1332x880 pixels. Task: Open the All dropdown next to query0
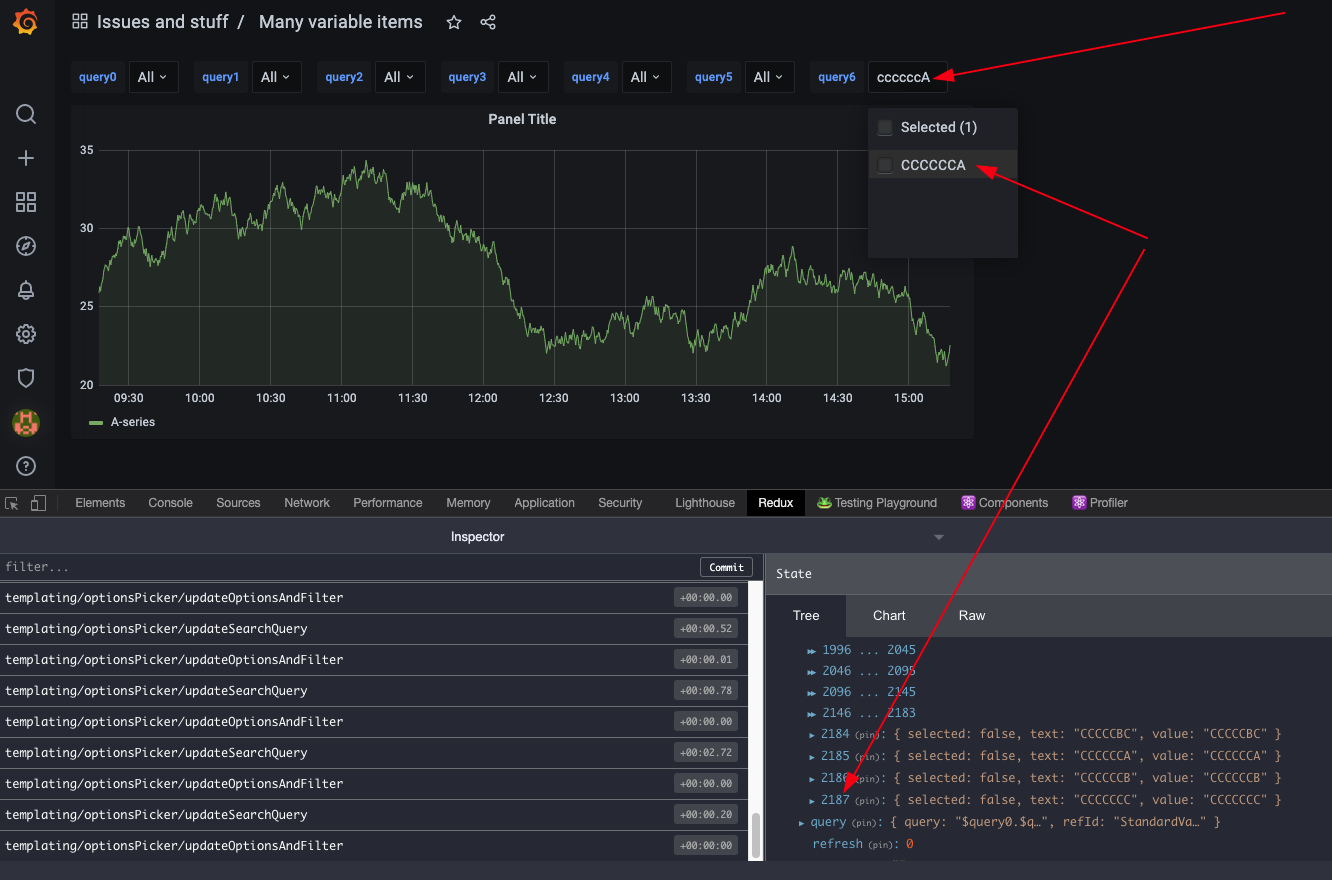pos(153,77)
